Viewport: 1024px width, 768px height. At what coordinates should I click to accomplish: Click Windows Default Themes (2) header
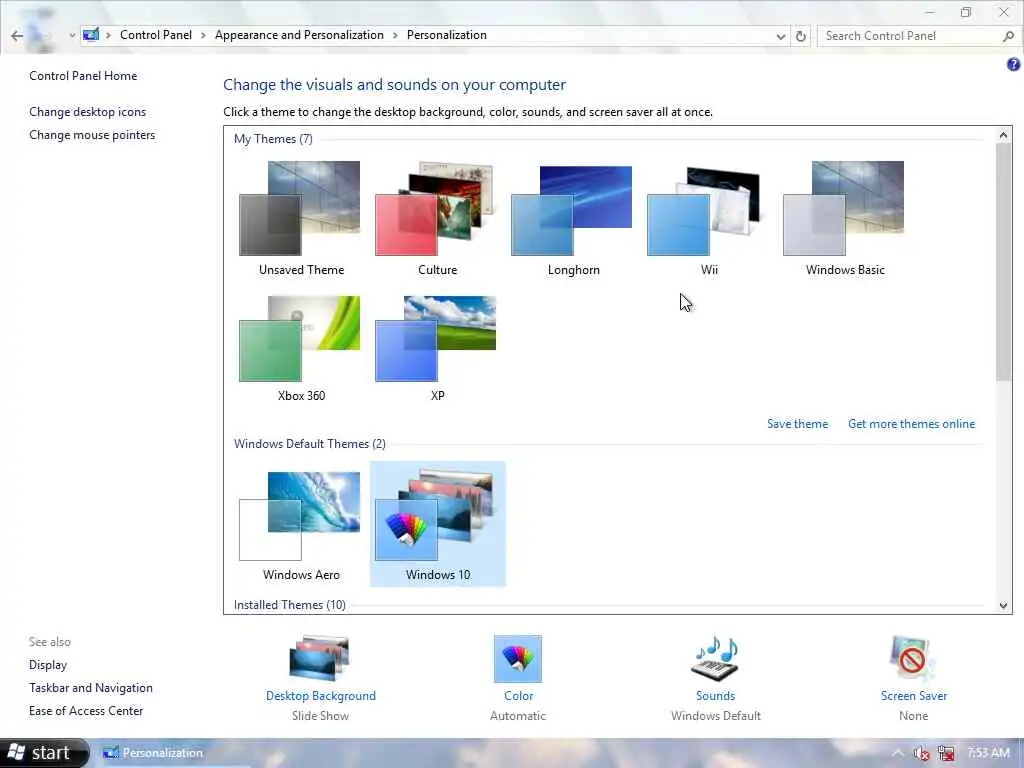[310, 444]
